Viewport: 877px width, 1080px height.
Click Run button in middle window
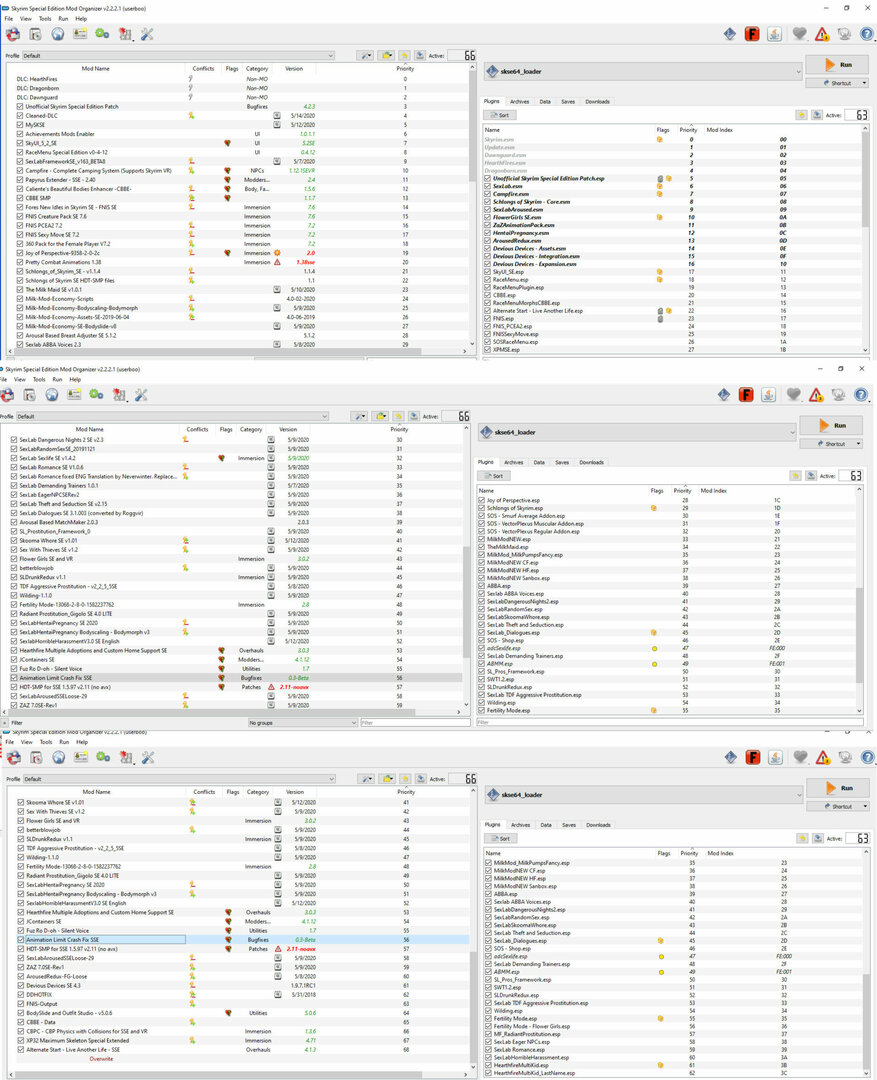pos(831,426)
